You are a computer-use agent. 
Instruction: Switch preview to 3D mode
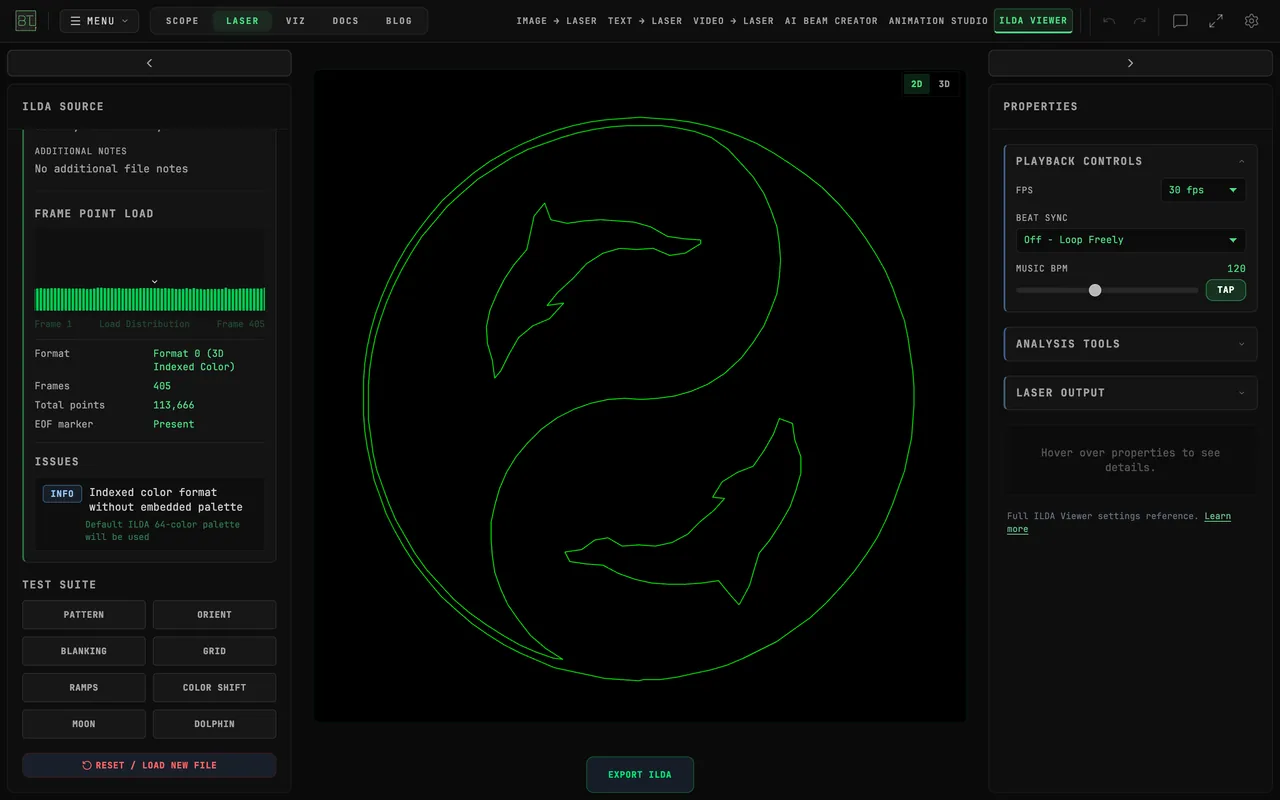point(944,84)
